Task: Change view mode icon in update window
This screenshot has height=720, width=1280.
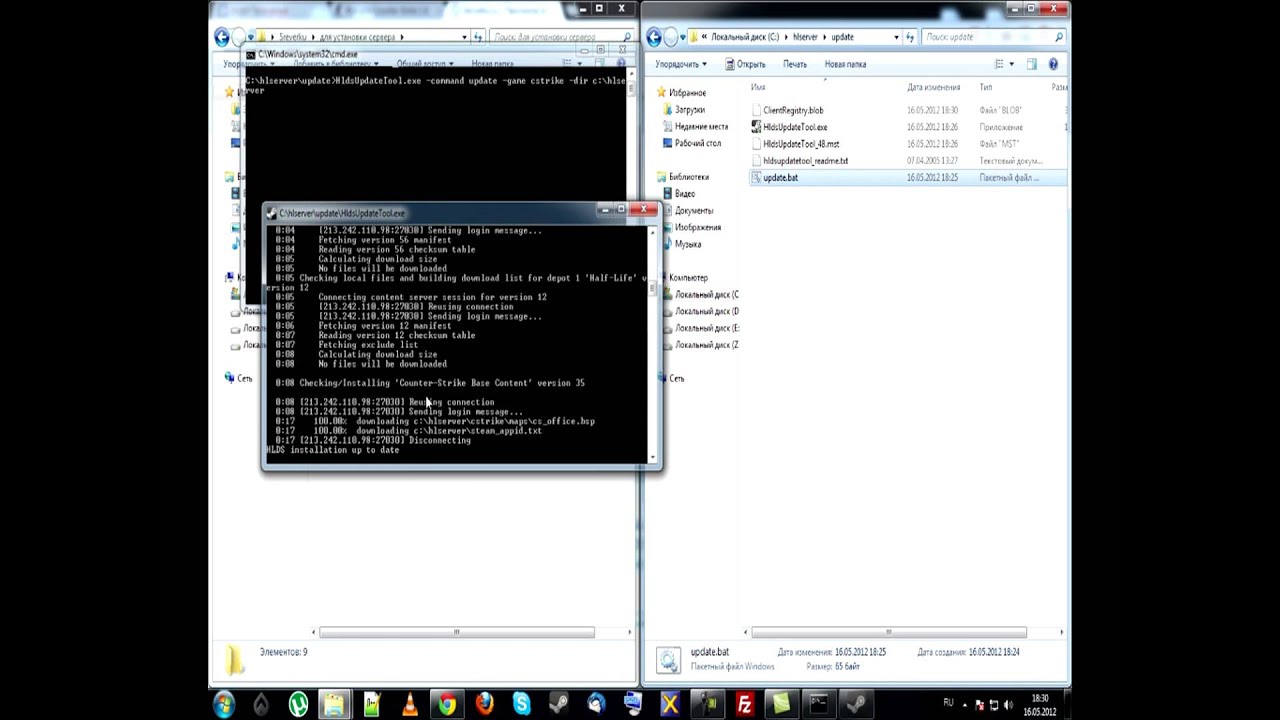Action: click(999, 64)
